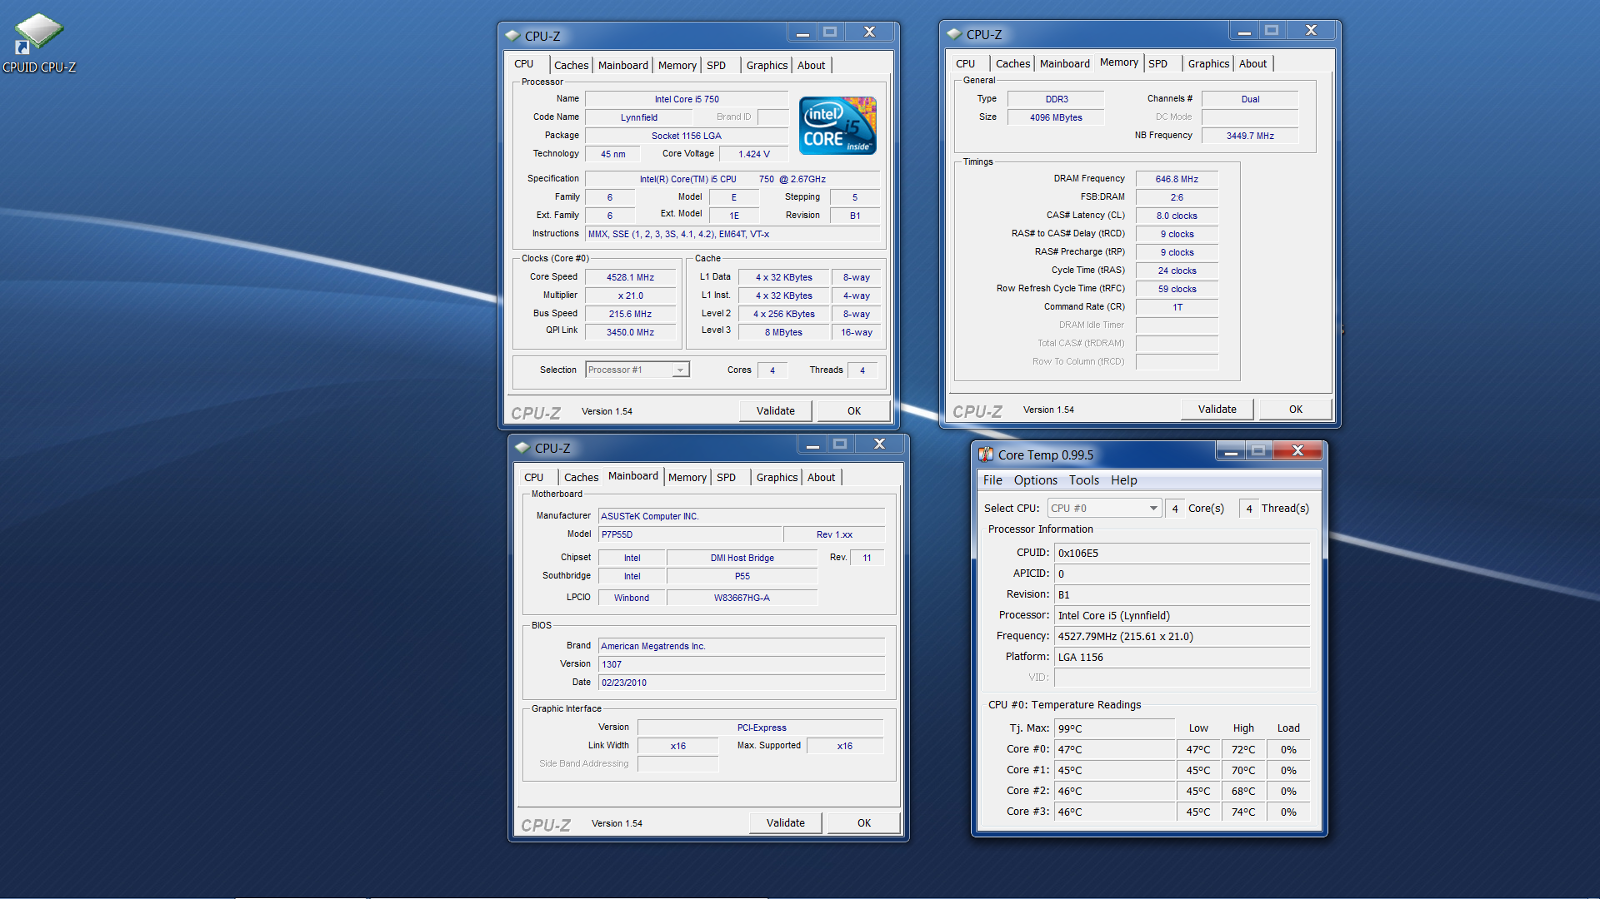The image size is (1600, 899).
Task: Click OK in the CPU-Z CPU window
Action: pos(854,411)
